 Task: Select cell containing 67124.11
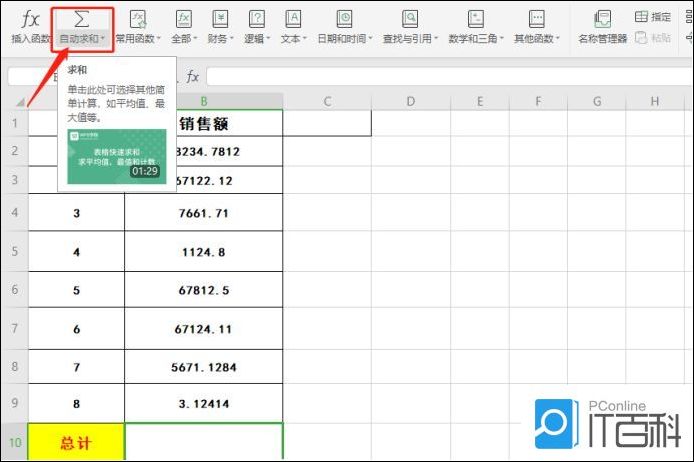204,329
